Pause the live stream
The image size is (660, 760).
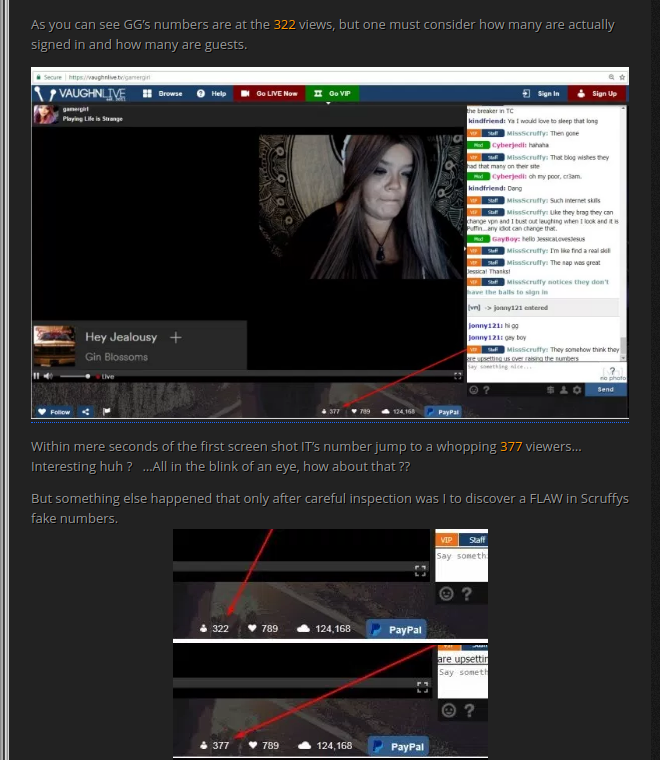[36, 376]
